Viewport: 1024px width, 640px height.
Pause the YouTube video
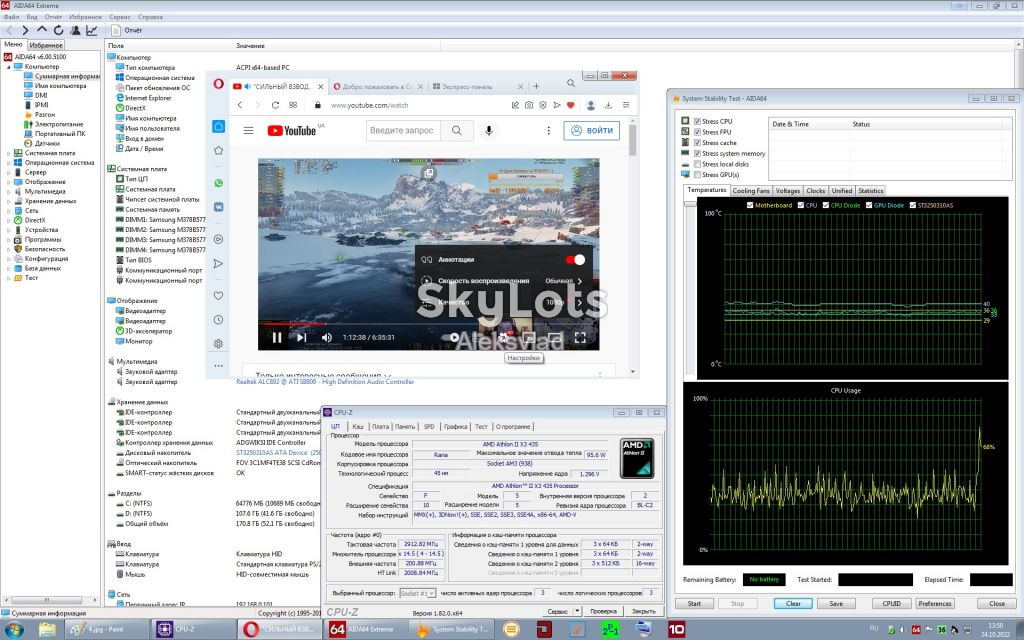coord(276,338)
